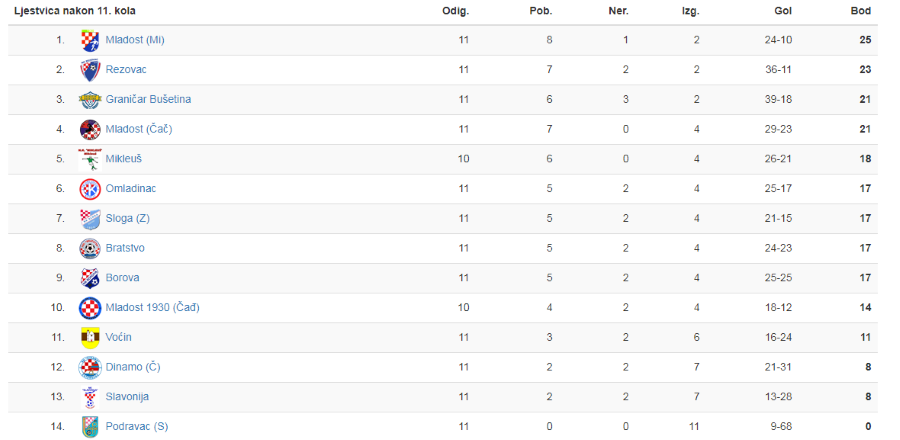This screenshot has width=900, height=440.
Task: Click the Graničar Bušetina club crest
Action: click(90, 100)
